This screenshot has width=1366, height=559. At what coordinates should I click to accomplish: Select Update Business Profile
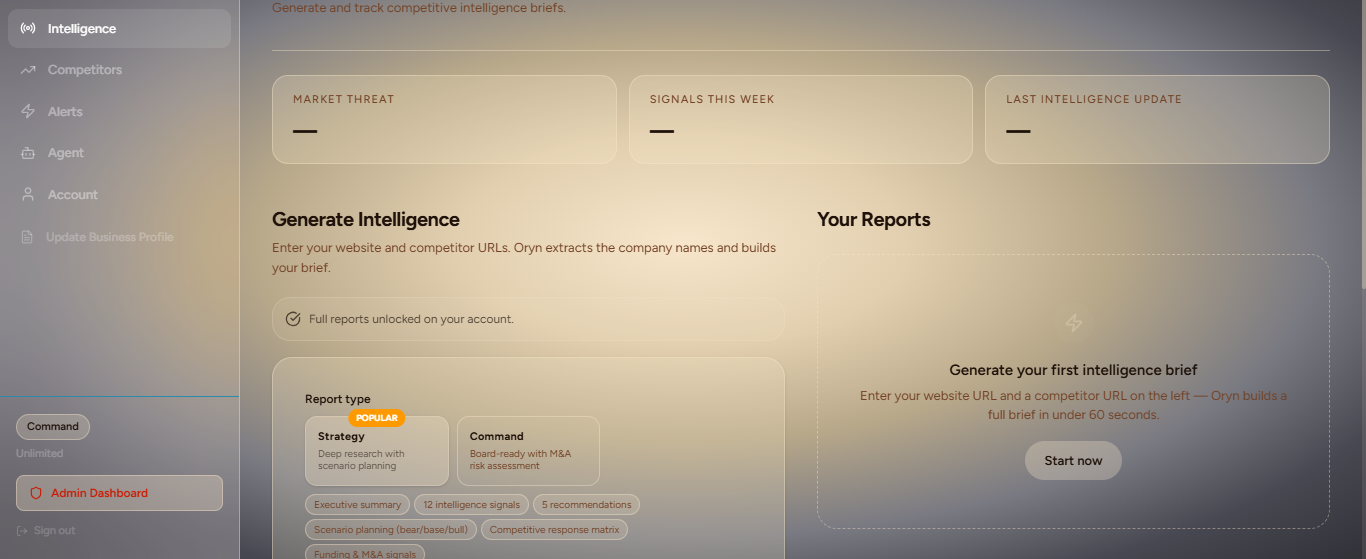119,237
